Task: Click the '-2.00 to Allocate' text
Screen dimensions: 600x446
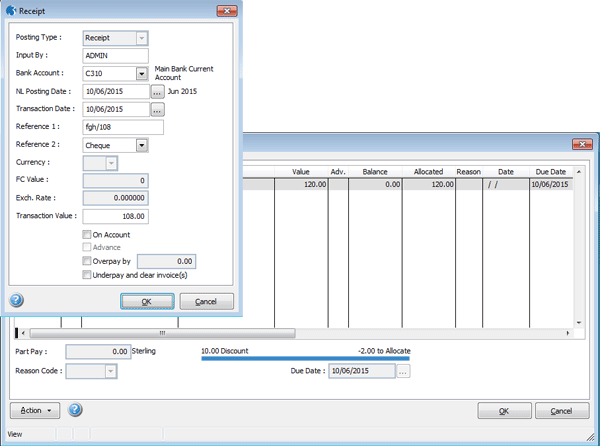Action: [x=384, y=351]
